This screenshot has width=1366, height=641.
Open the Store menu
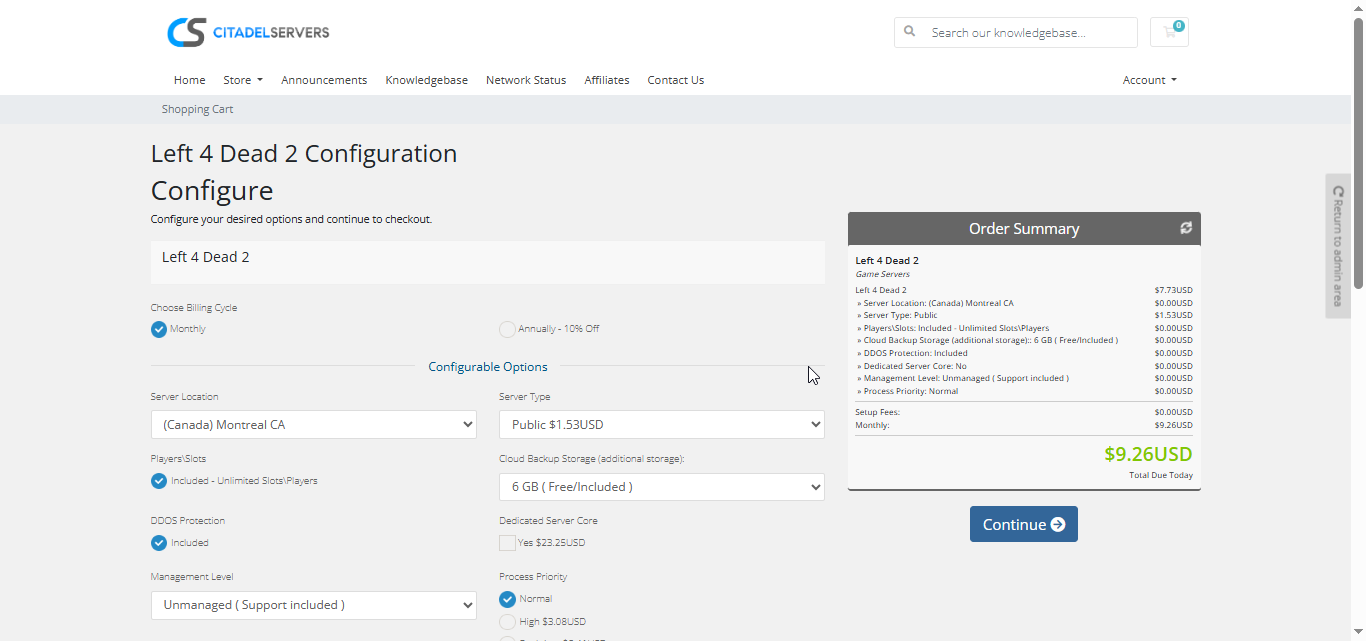click(x=243, y=80)
